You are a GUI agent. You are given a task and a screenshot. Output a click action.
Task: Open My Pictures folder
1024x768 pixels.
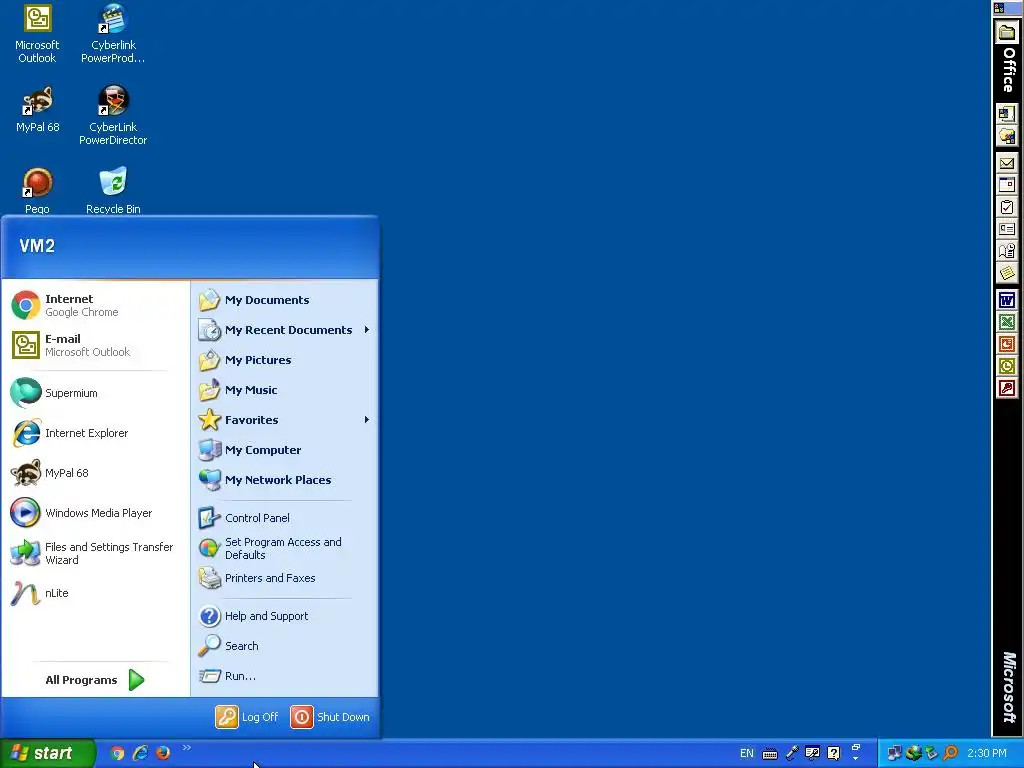point(285,360)
